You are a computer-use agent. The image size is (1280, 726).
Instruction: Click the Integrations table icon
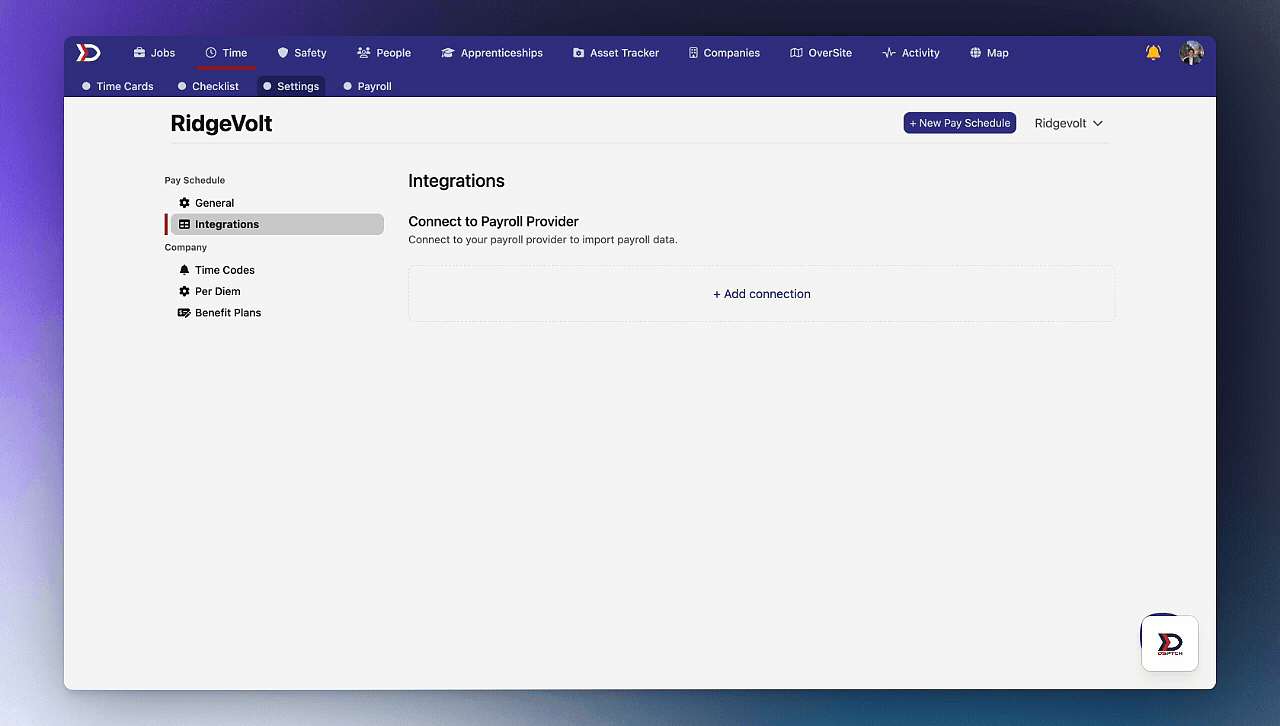coord(184,224)
